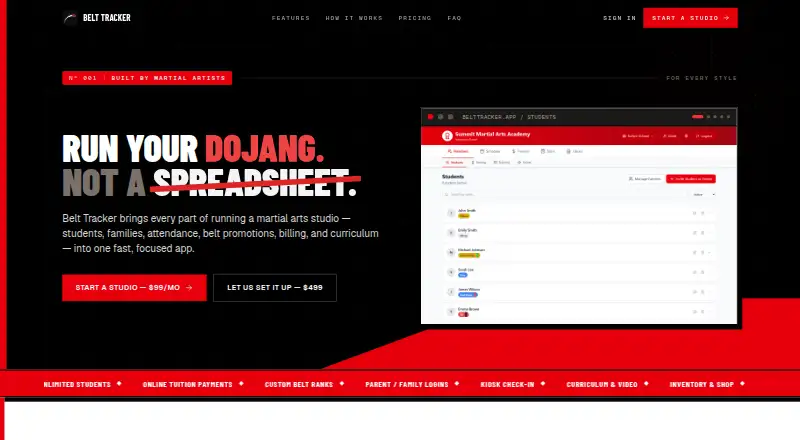Click the Belt Tracker brand name text
Screen dimensions: 800x440
coord(107,18)
